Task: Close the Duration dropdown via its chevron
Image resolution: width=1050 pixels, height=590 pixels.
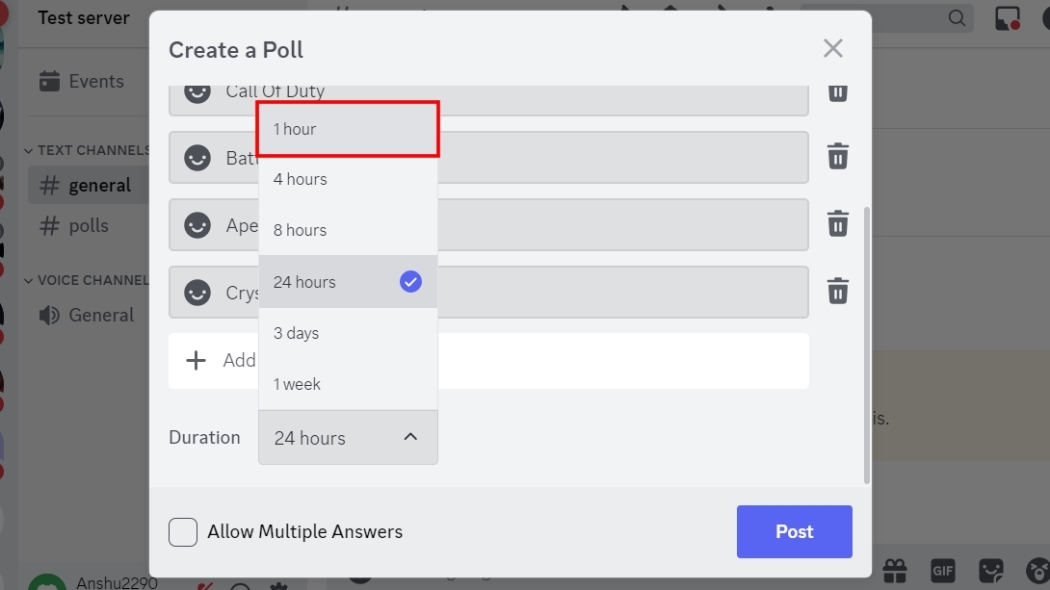Action: click(x=409, y=437)
